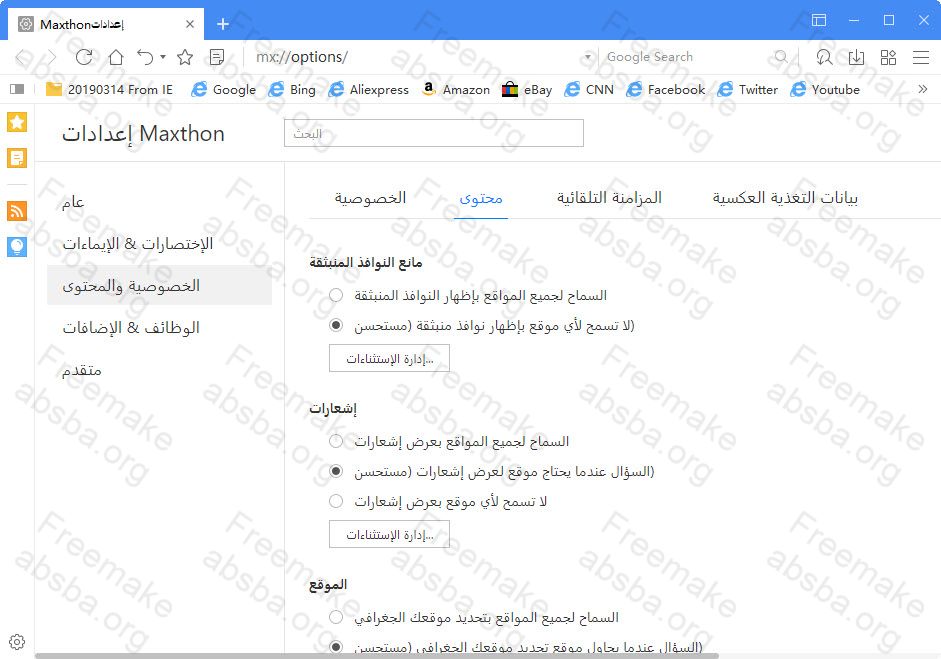Screen dimensions: 941x659
Task: Click the Google Search box
Action: point(687,57)
